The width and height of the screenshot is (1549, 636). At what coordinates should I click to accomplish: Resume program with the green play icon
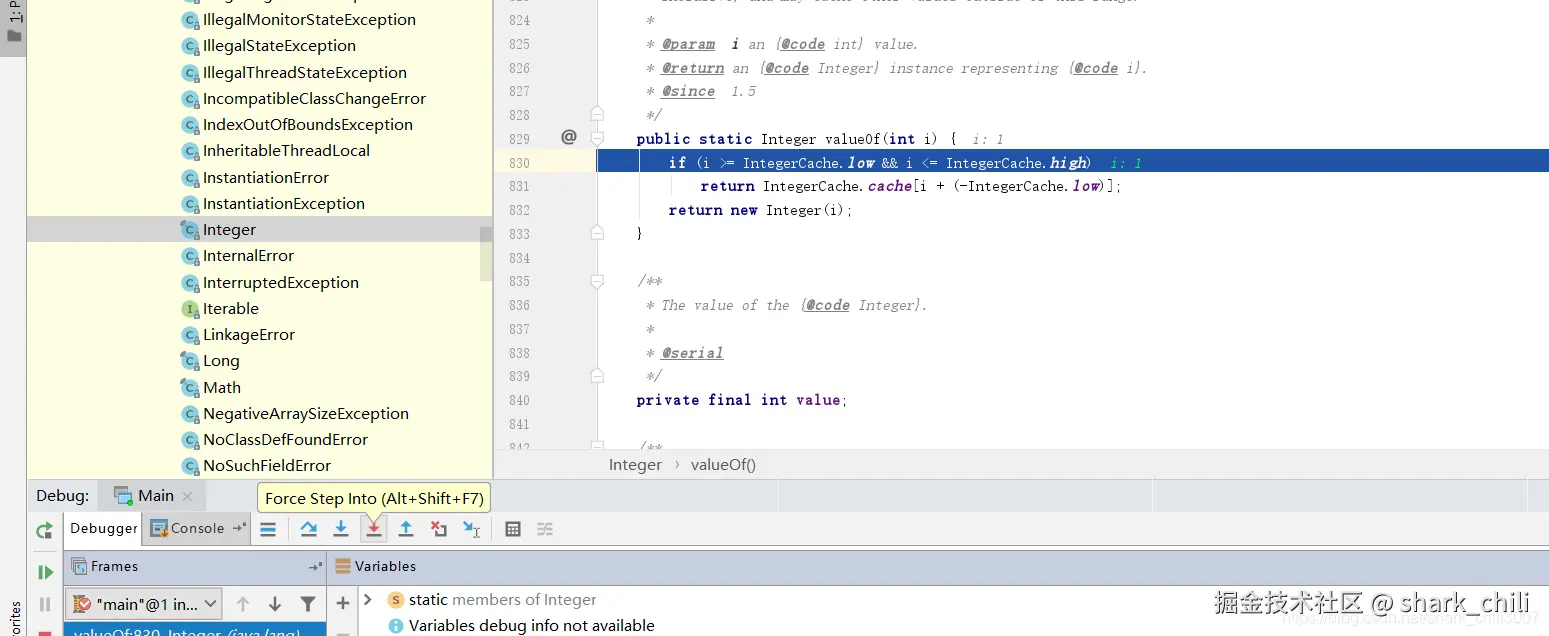(x=45, y=572)
